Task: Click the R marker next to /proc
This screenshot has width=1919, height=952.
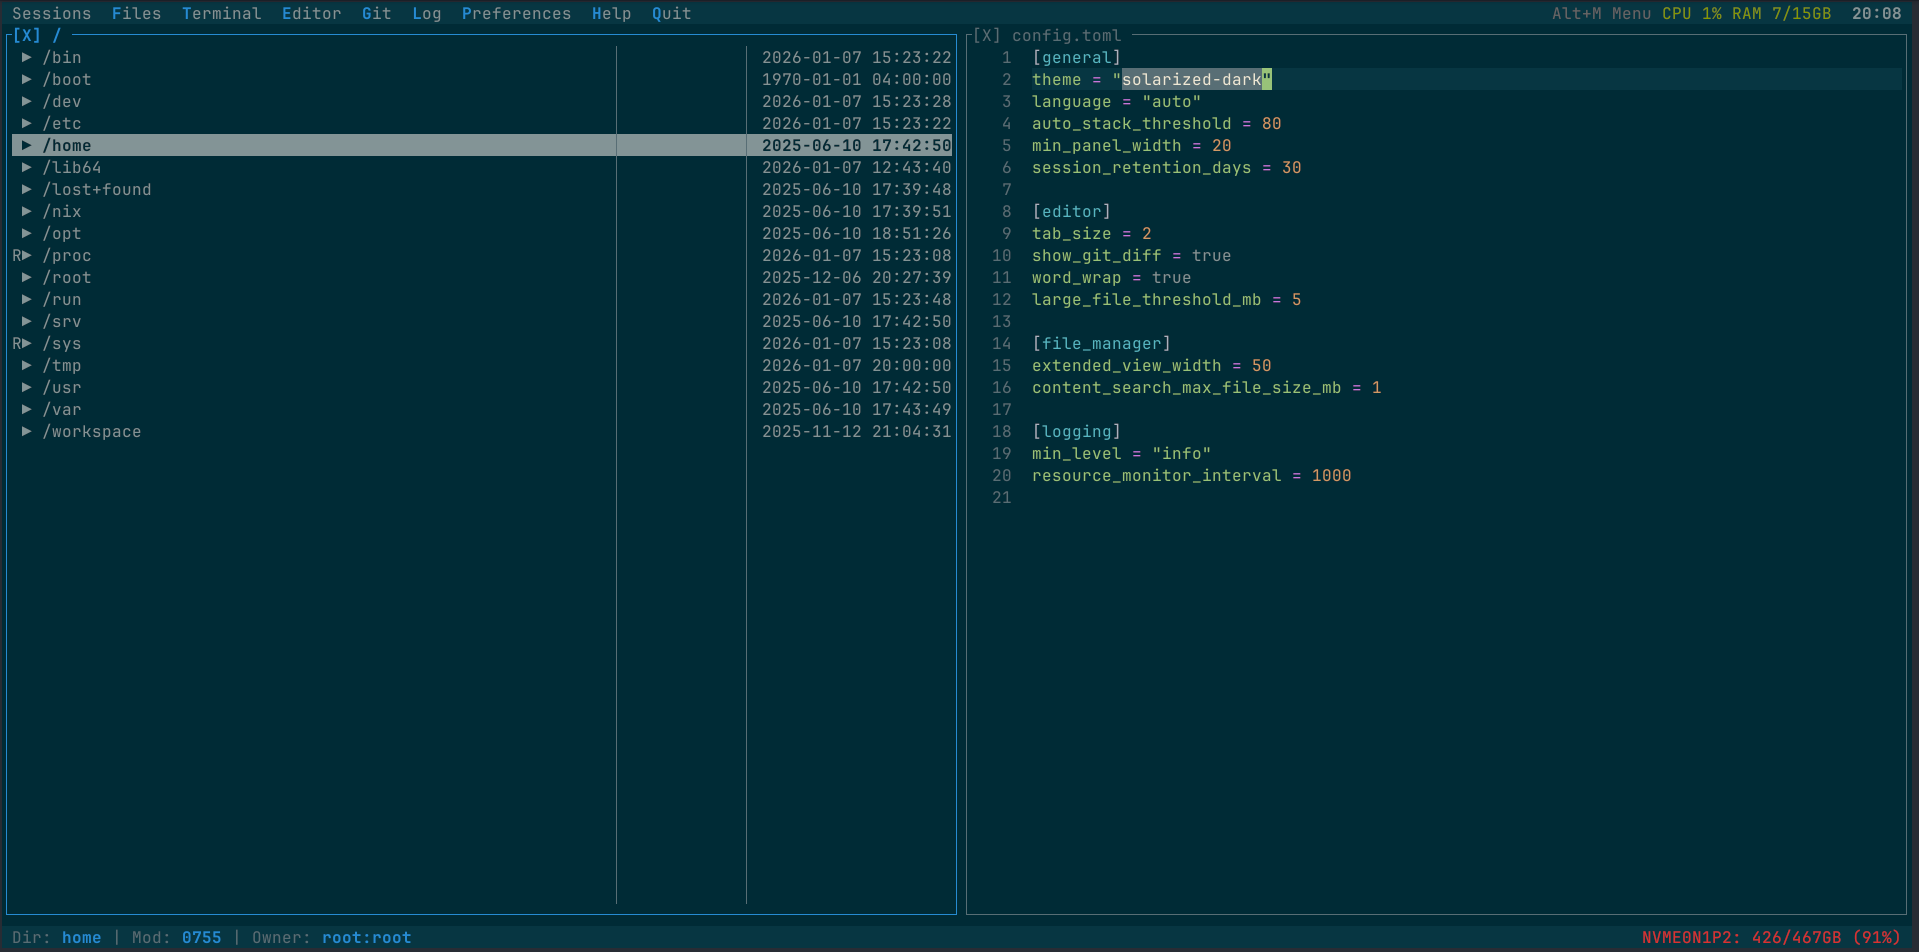Action: (x=15, y=255)
